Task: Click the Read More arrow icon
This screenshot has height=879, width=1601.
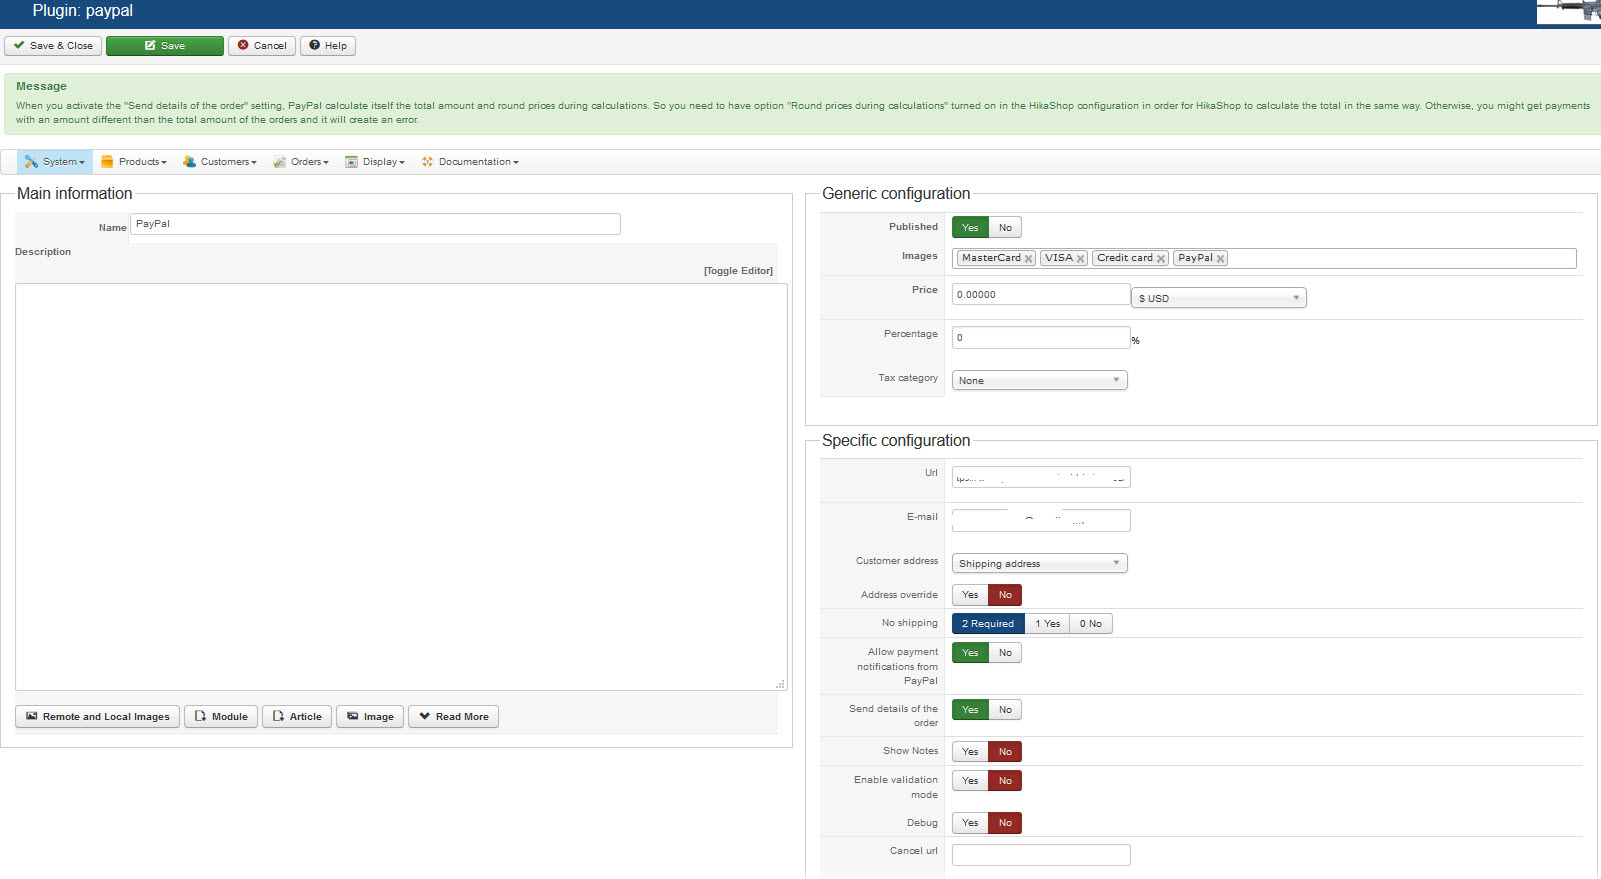Action: [x=424, y=717]
